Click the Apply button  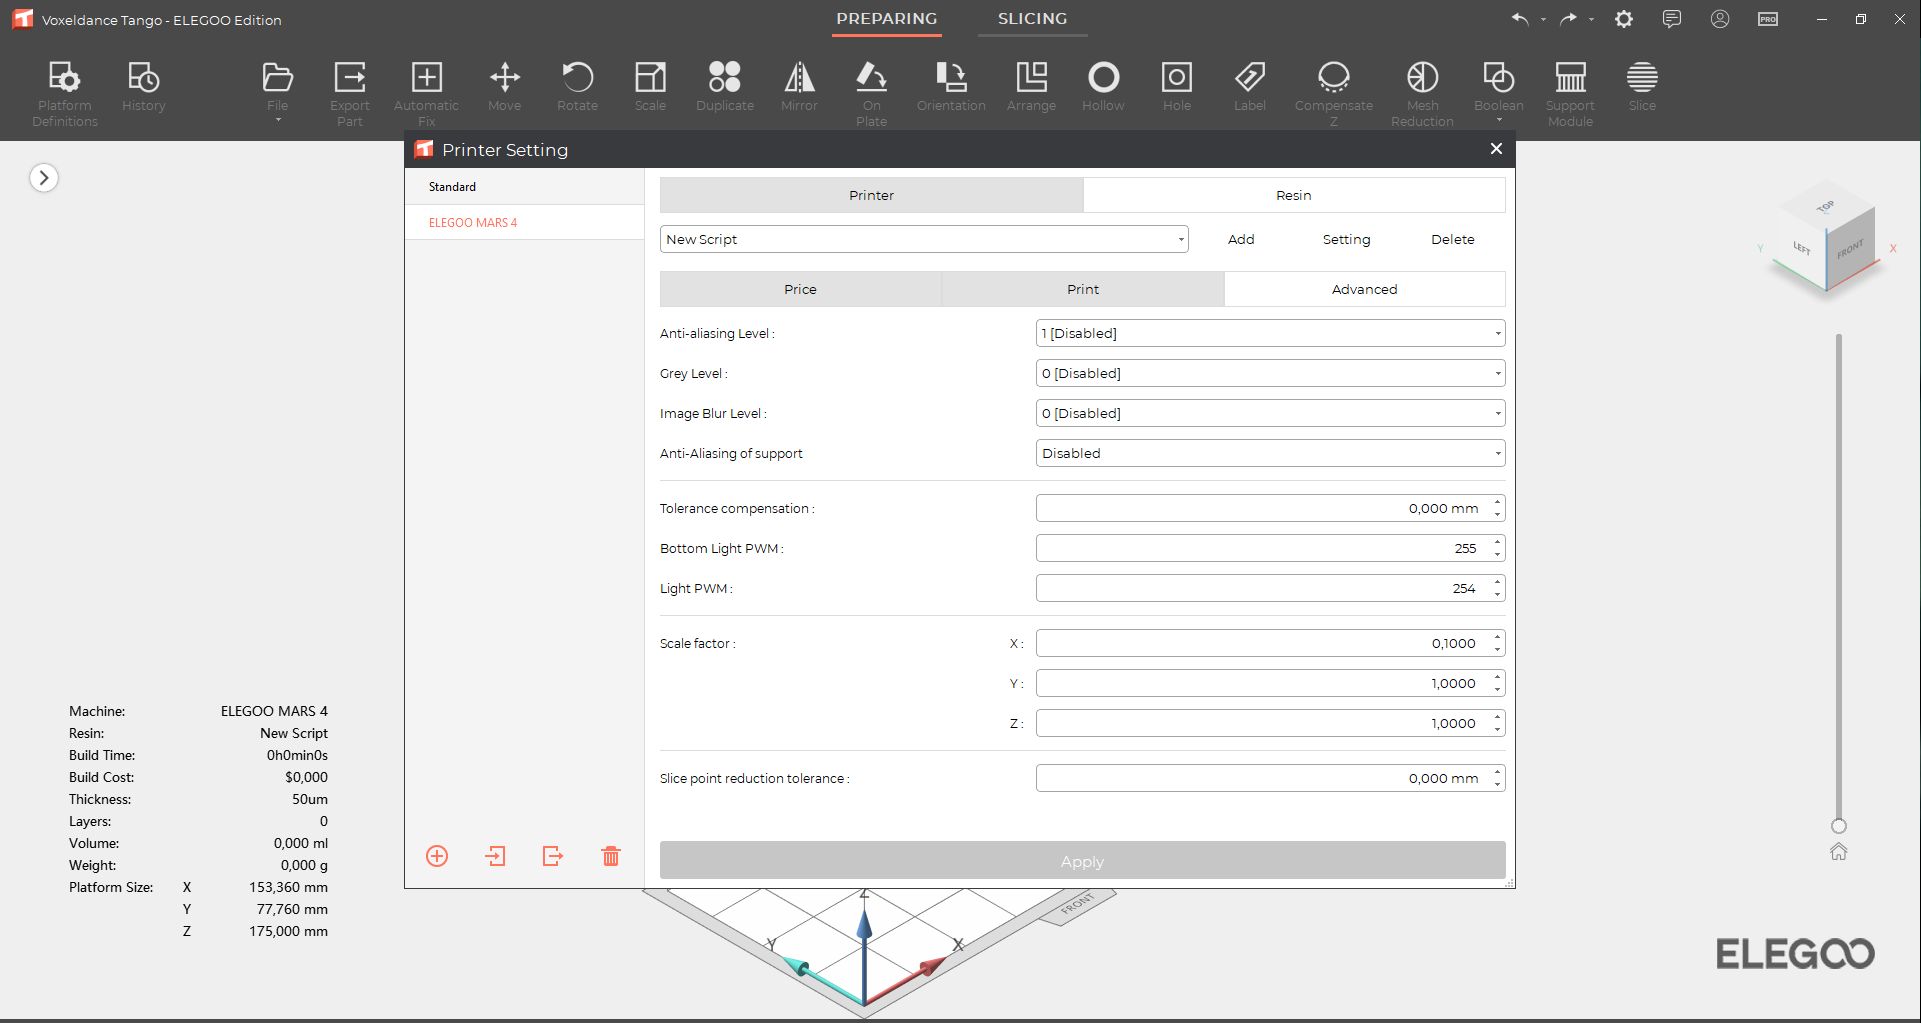[1082, 861]
